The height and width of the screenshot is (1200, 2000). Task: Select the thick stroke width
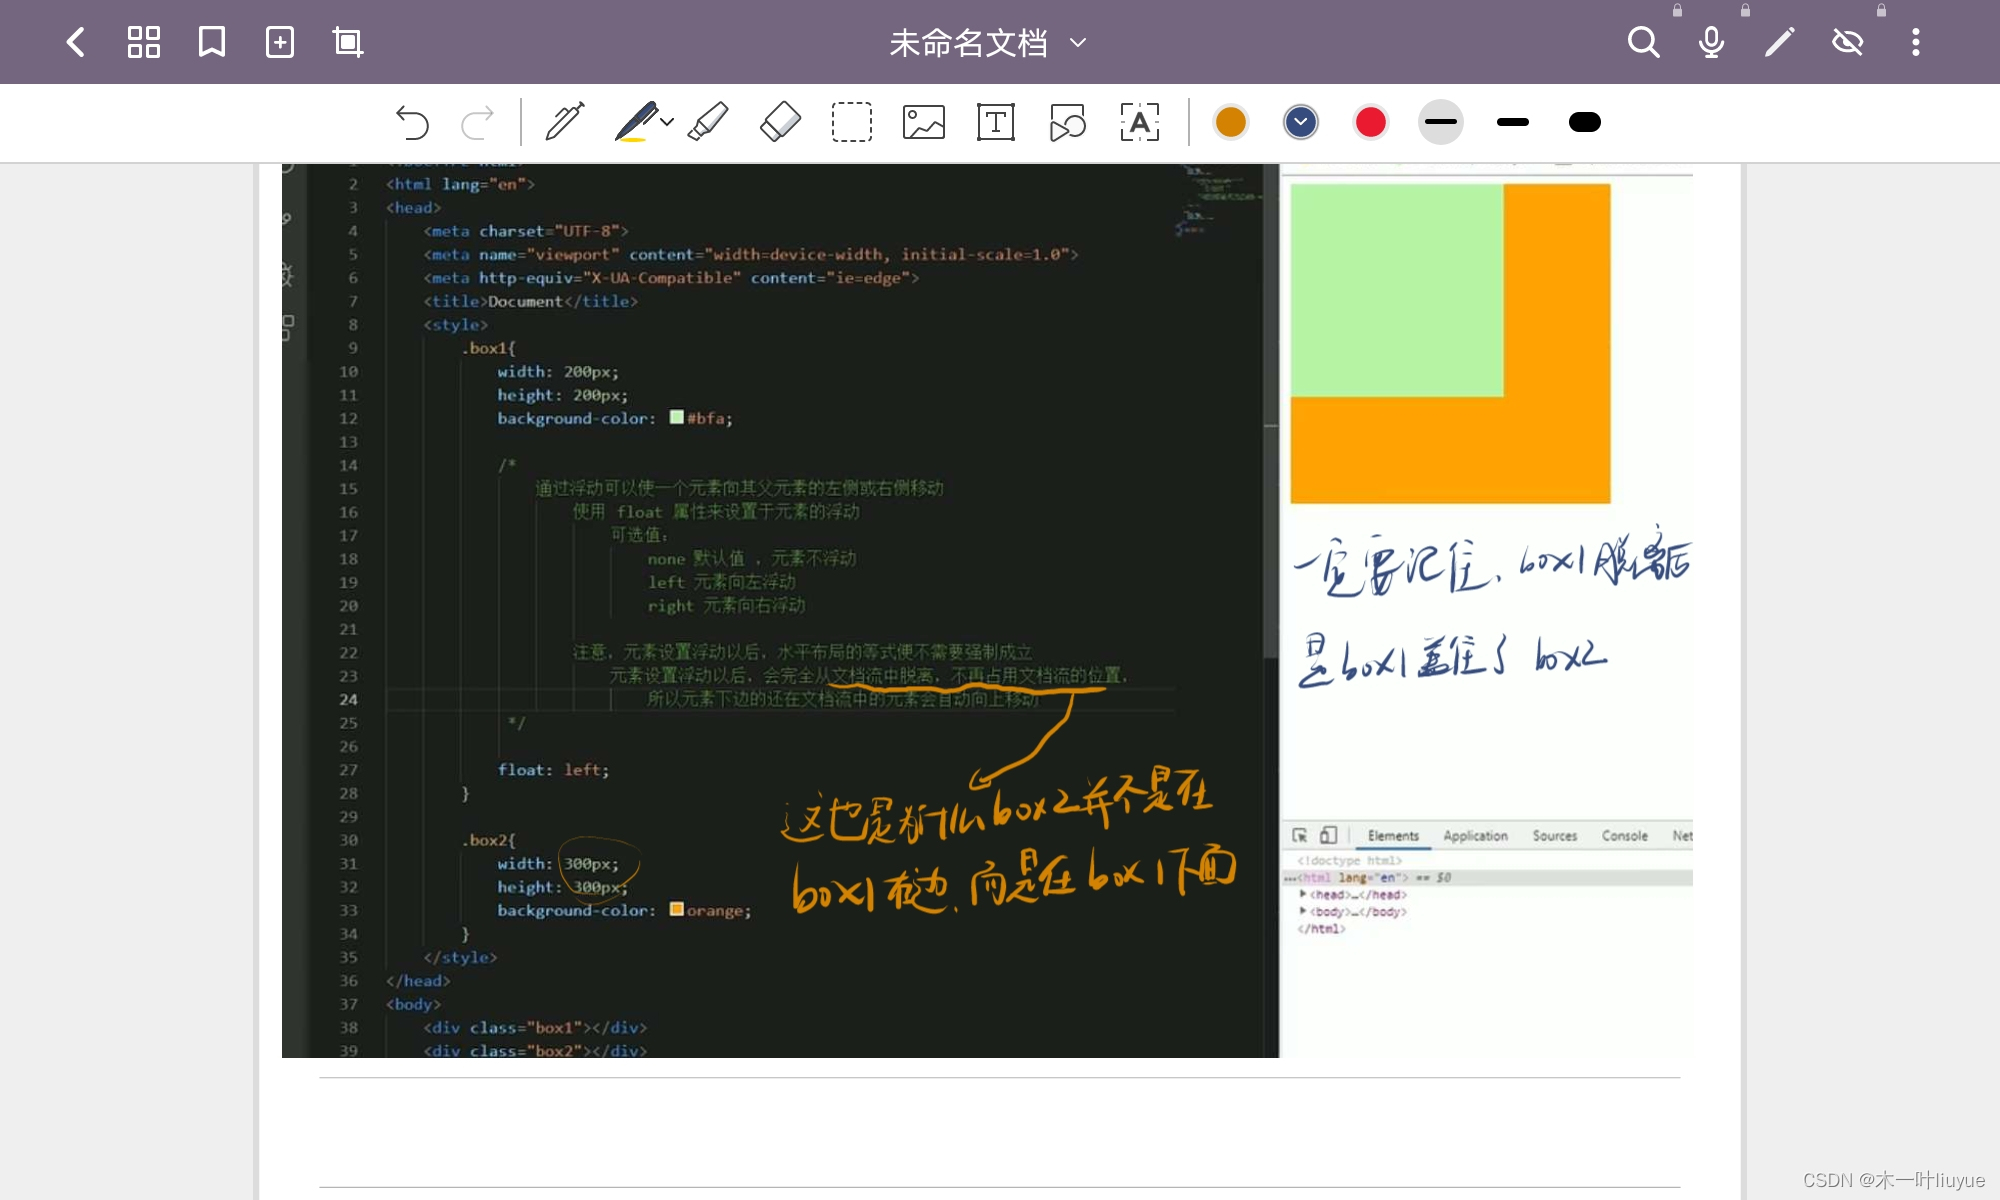pos(1585,122)
